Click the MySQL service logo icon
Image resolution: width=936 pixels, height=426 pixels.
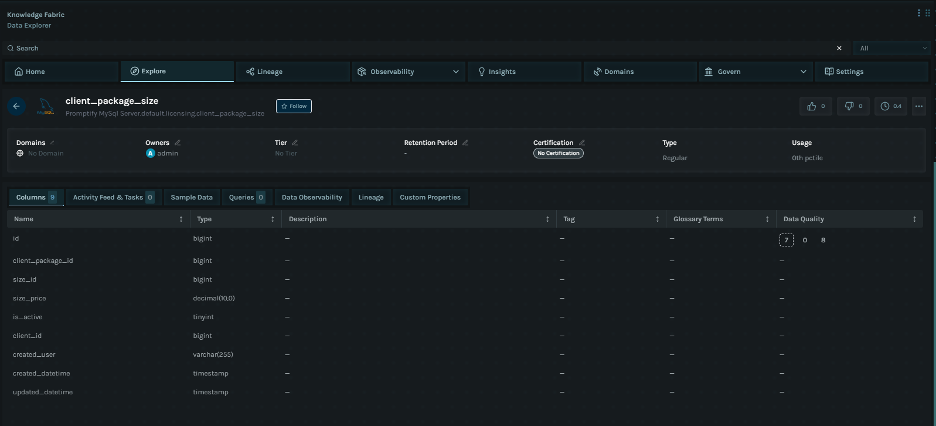click(x=46, y=107)
